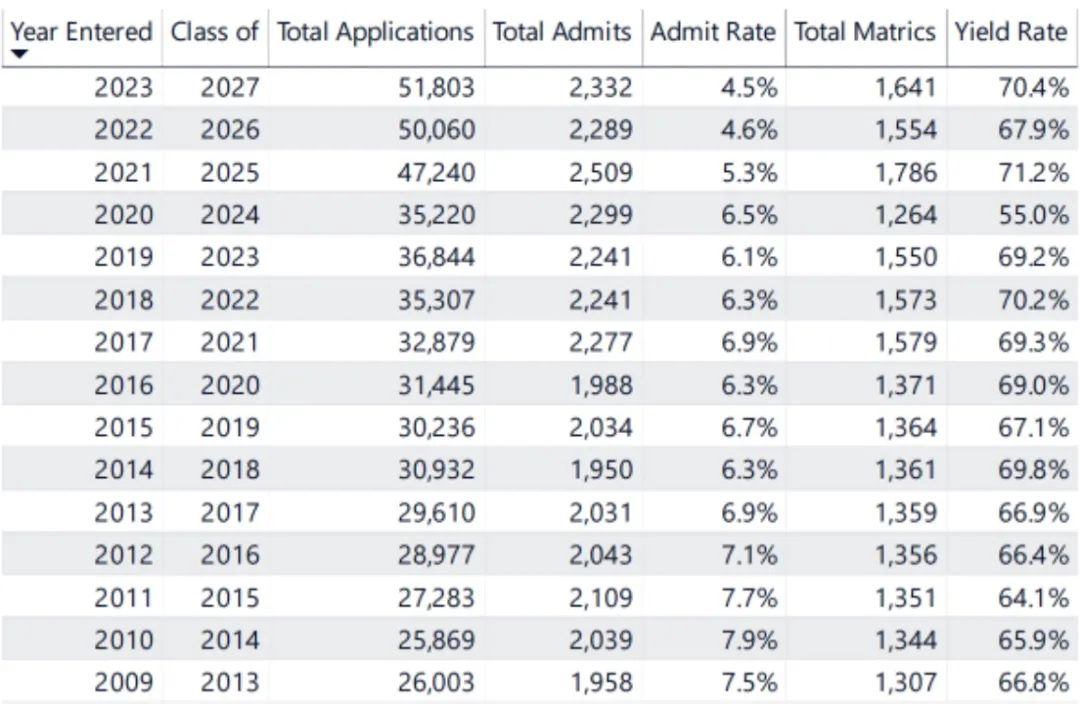This screenshot has height=704, width=1080.
Task: Click the 69.2% yield rate value
Action: pos(1034,257)
